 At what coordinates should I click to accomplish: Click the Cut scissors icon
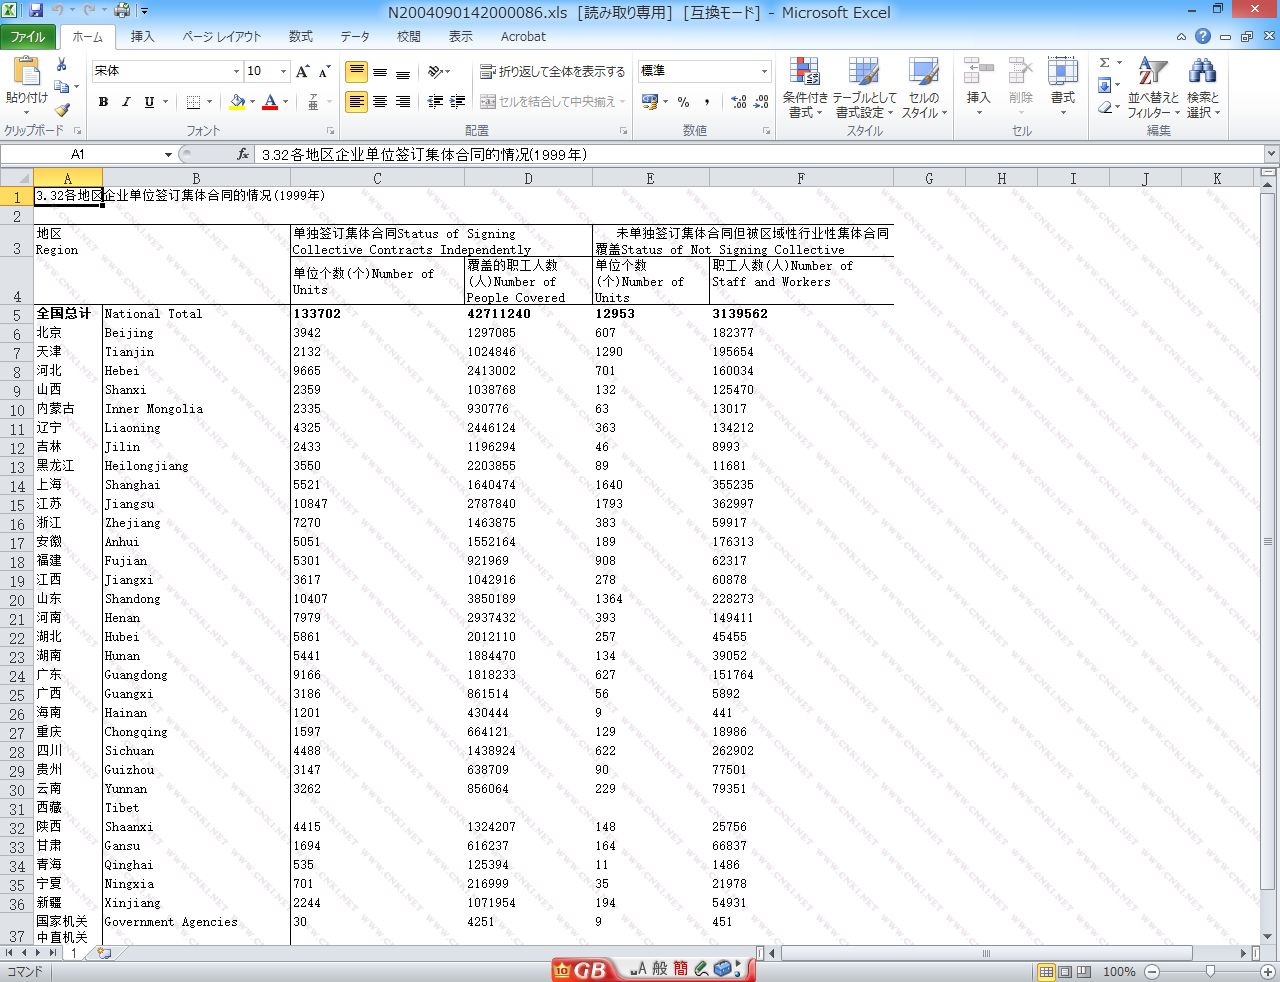pos(62,64)
